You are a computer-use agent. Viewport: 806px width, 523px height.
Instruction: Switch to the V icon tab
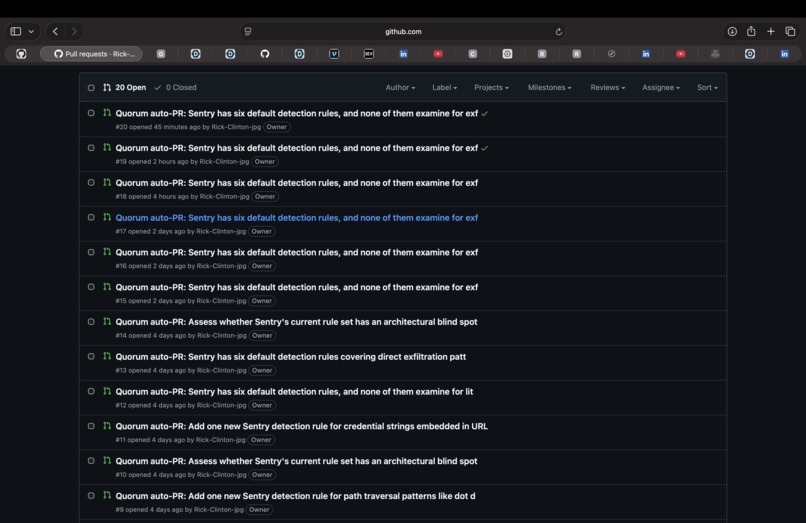tap(334, 54)
